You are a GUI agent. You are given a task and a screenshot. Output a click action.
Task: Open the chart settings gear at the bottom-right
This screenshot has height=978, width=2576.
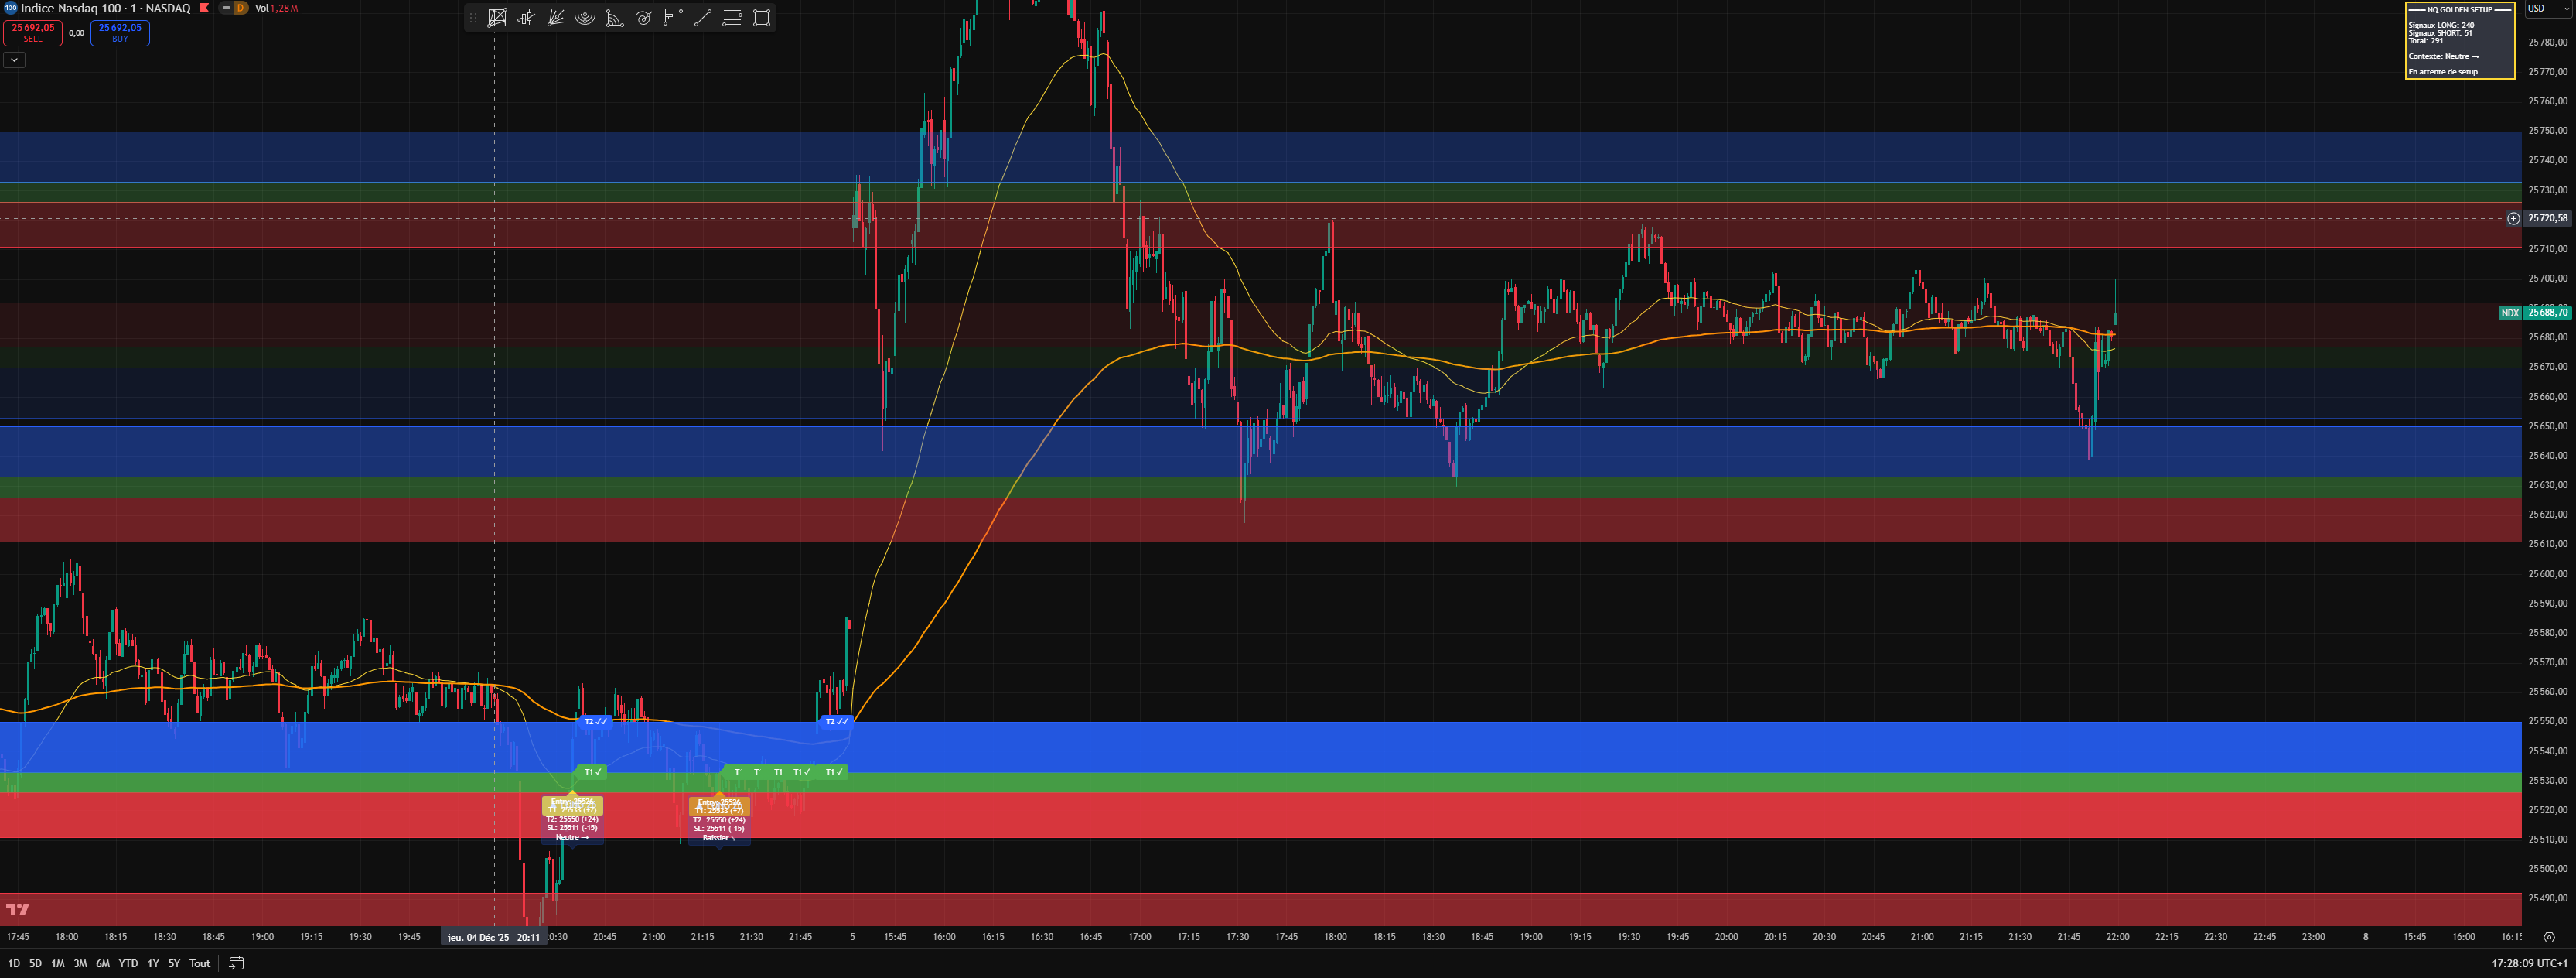[2548, 937]
